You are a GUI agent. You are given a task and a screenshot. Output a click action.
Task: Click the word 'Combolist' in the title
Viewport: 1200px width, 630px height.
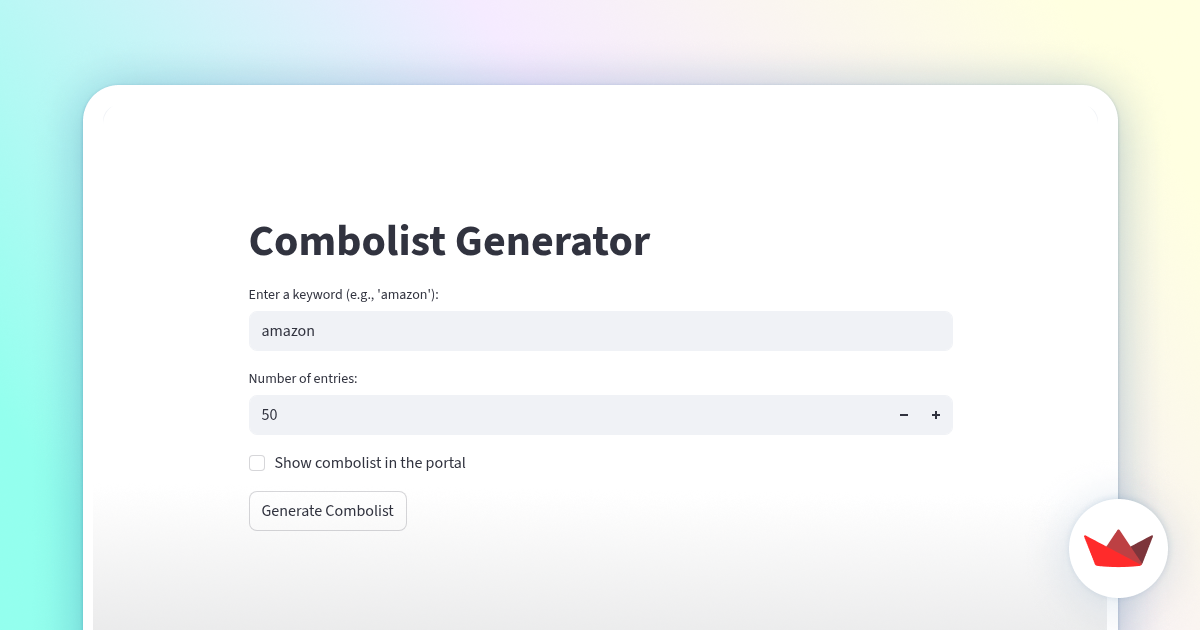point(346,241)
